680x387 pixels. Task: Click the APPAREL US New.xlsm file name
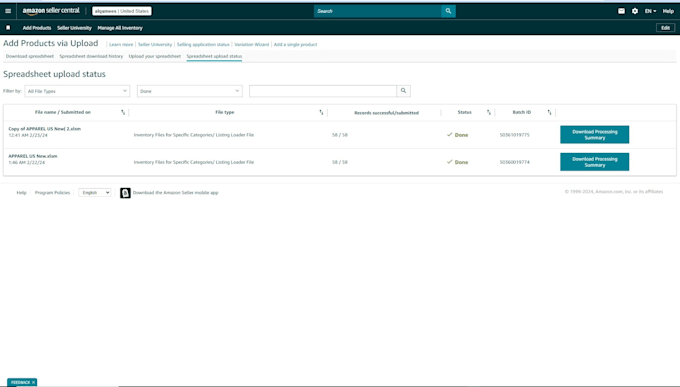point(33,156)
